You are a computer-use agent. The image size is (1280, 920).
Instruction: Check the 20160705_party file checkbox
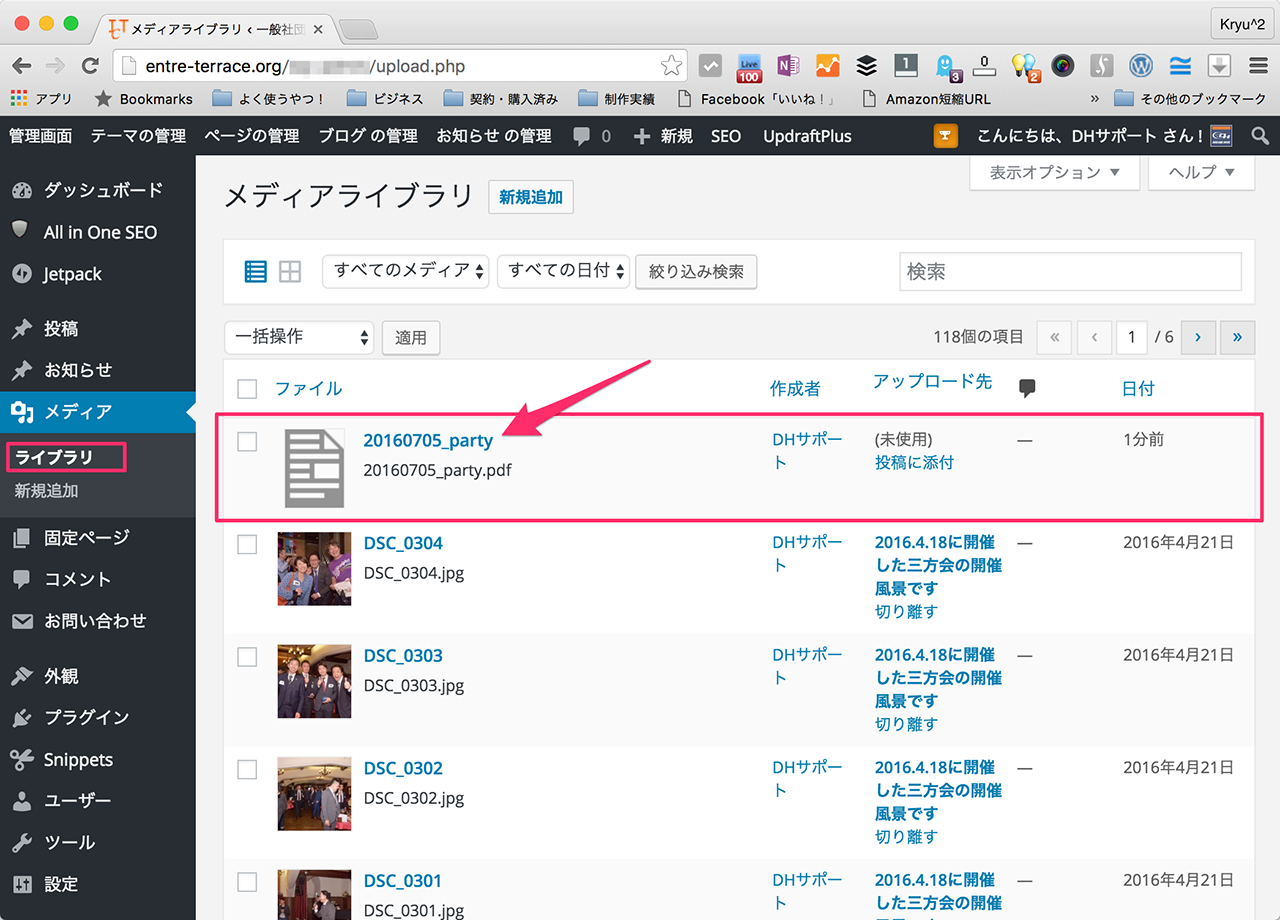point(247,441)
